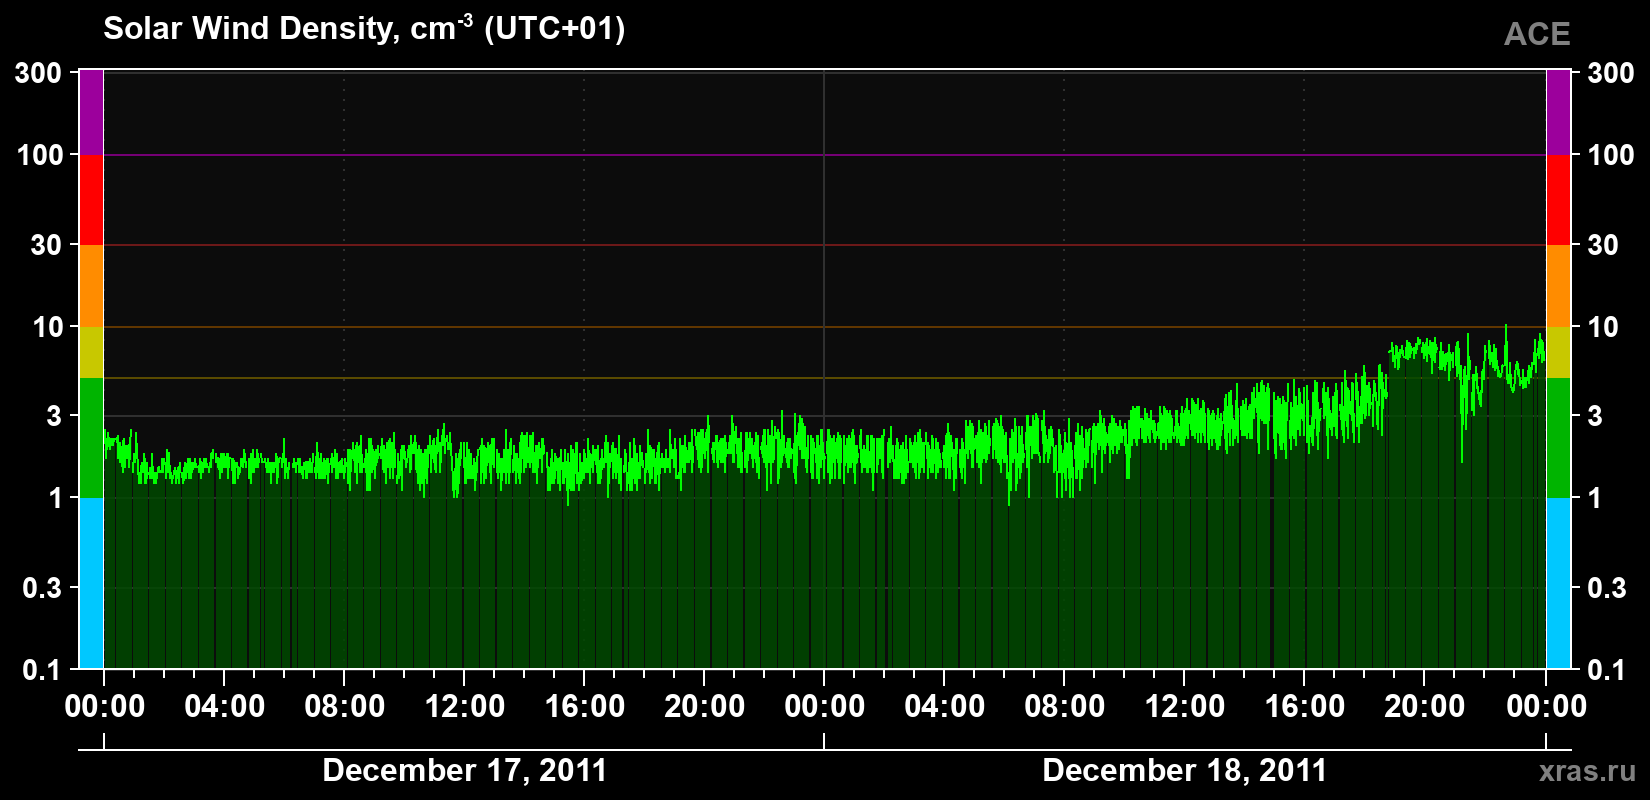
Task: Click the yellow-olive band on left scale
Action: pos(91,352)
